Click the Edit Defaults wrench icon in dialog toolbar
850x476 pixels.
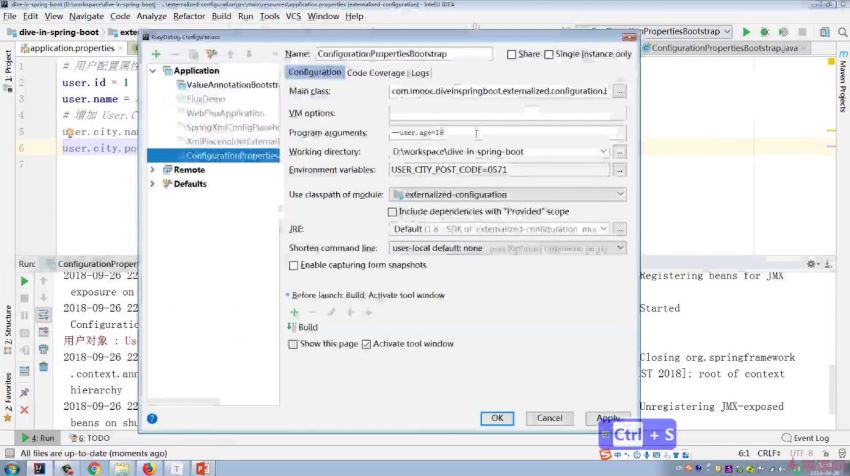point(211,54)
